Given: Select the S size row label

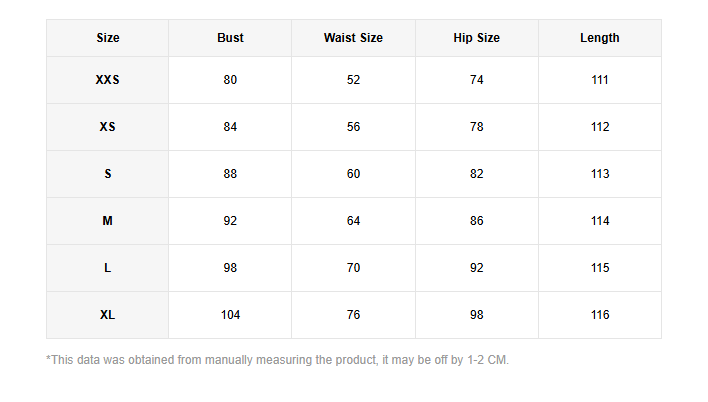Looking at the screenshot, I should [108, 174].
